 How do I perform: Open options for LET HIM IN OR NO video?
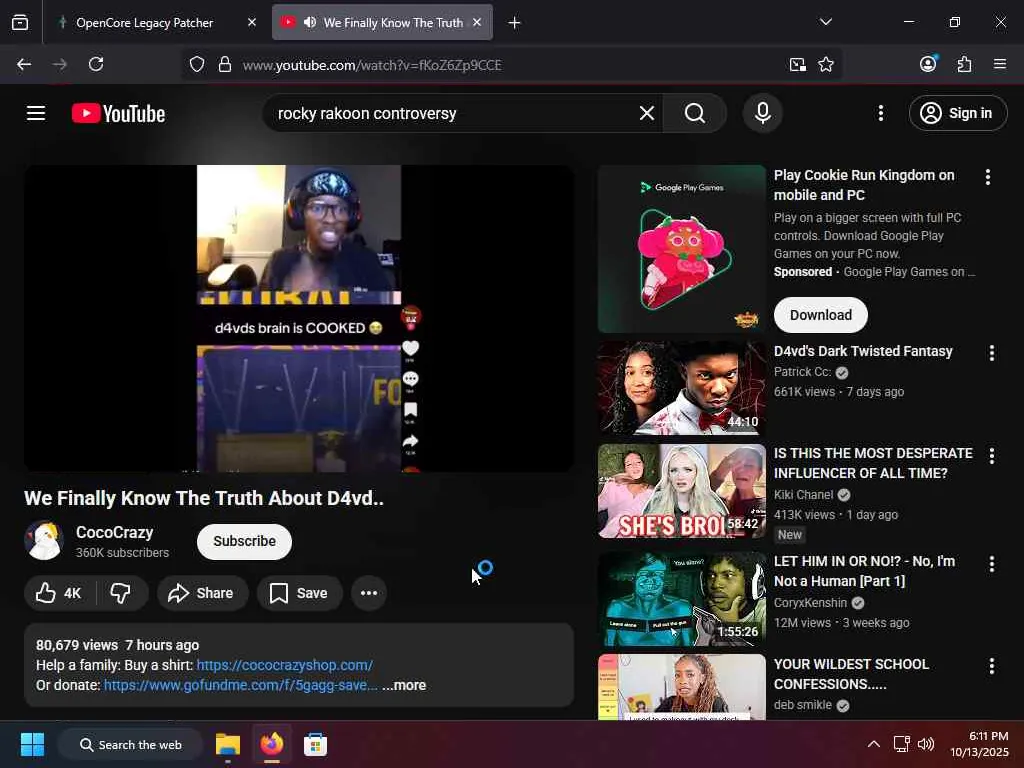[x=991, y=564]
